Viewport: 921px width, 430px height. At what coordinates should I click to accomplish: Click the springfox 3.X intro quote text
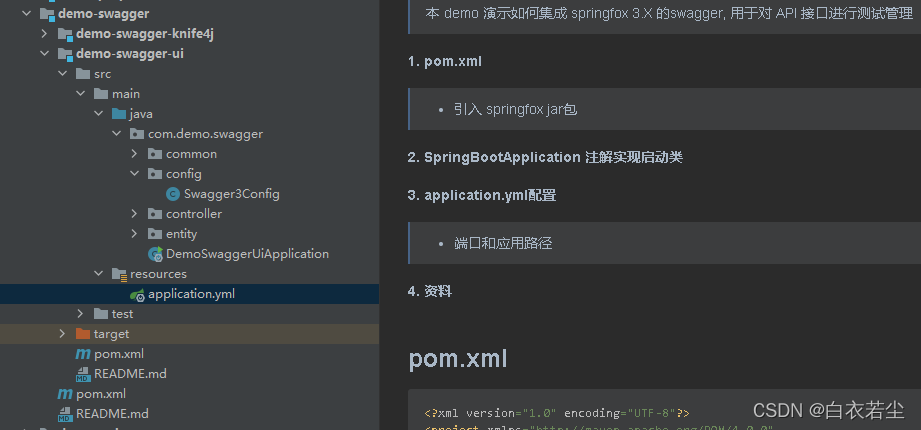(668, 14)
